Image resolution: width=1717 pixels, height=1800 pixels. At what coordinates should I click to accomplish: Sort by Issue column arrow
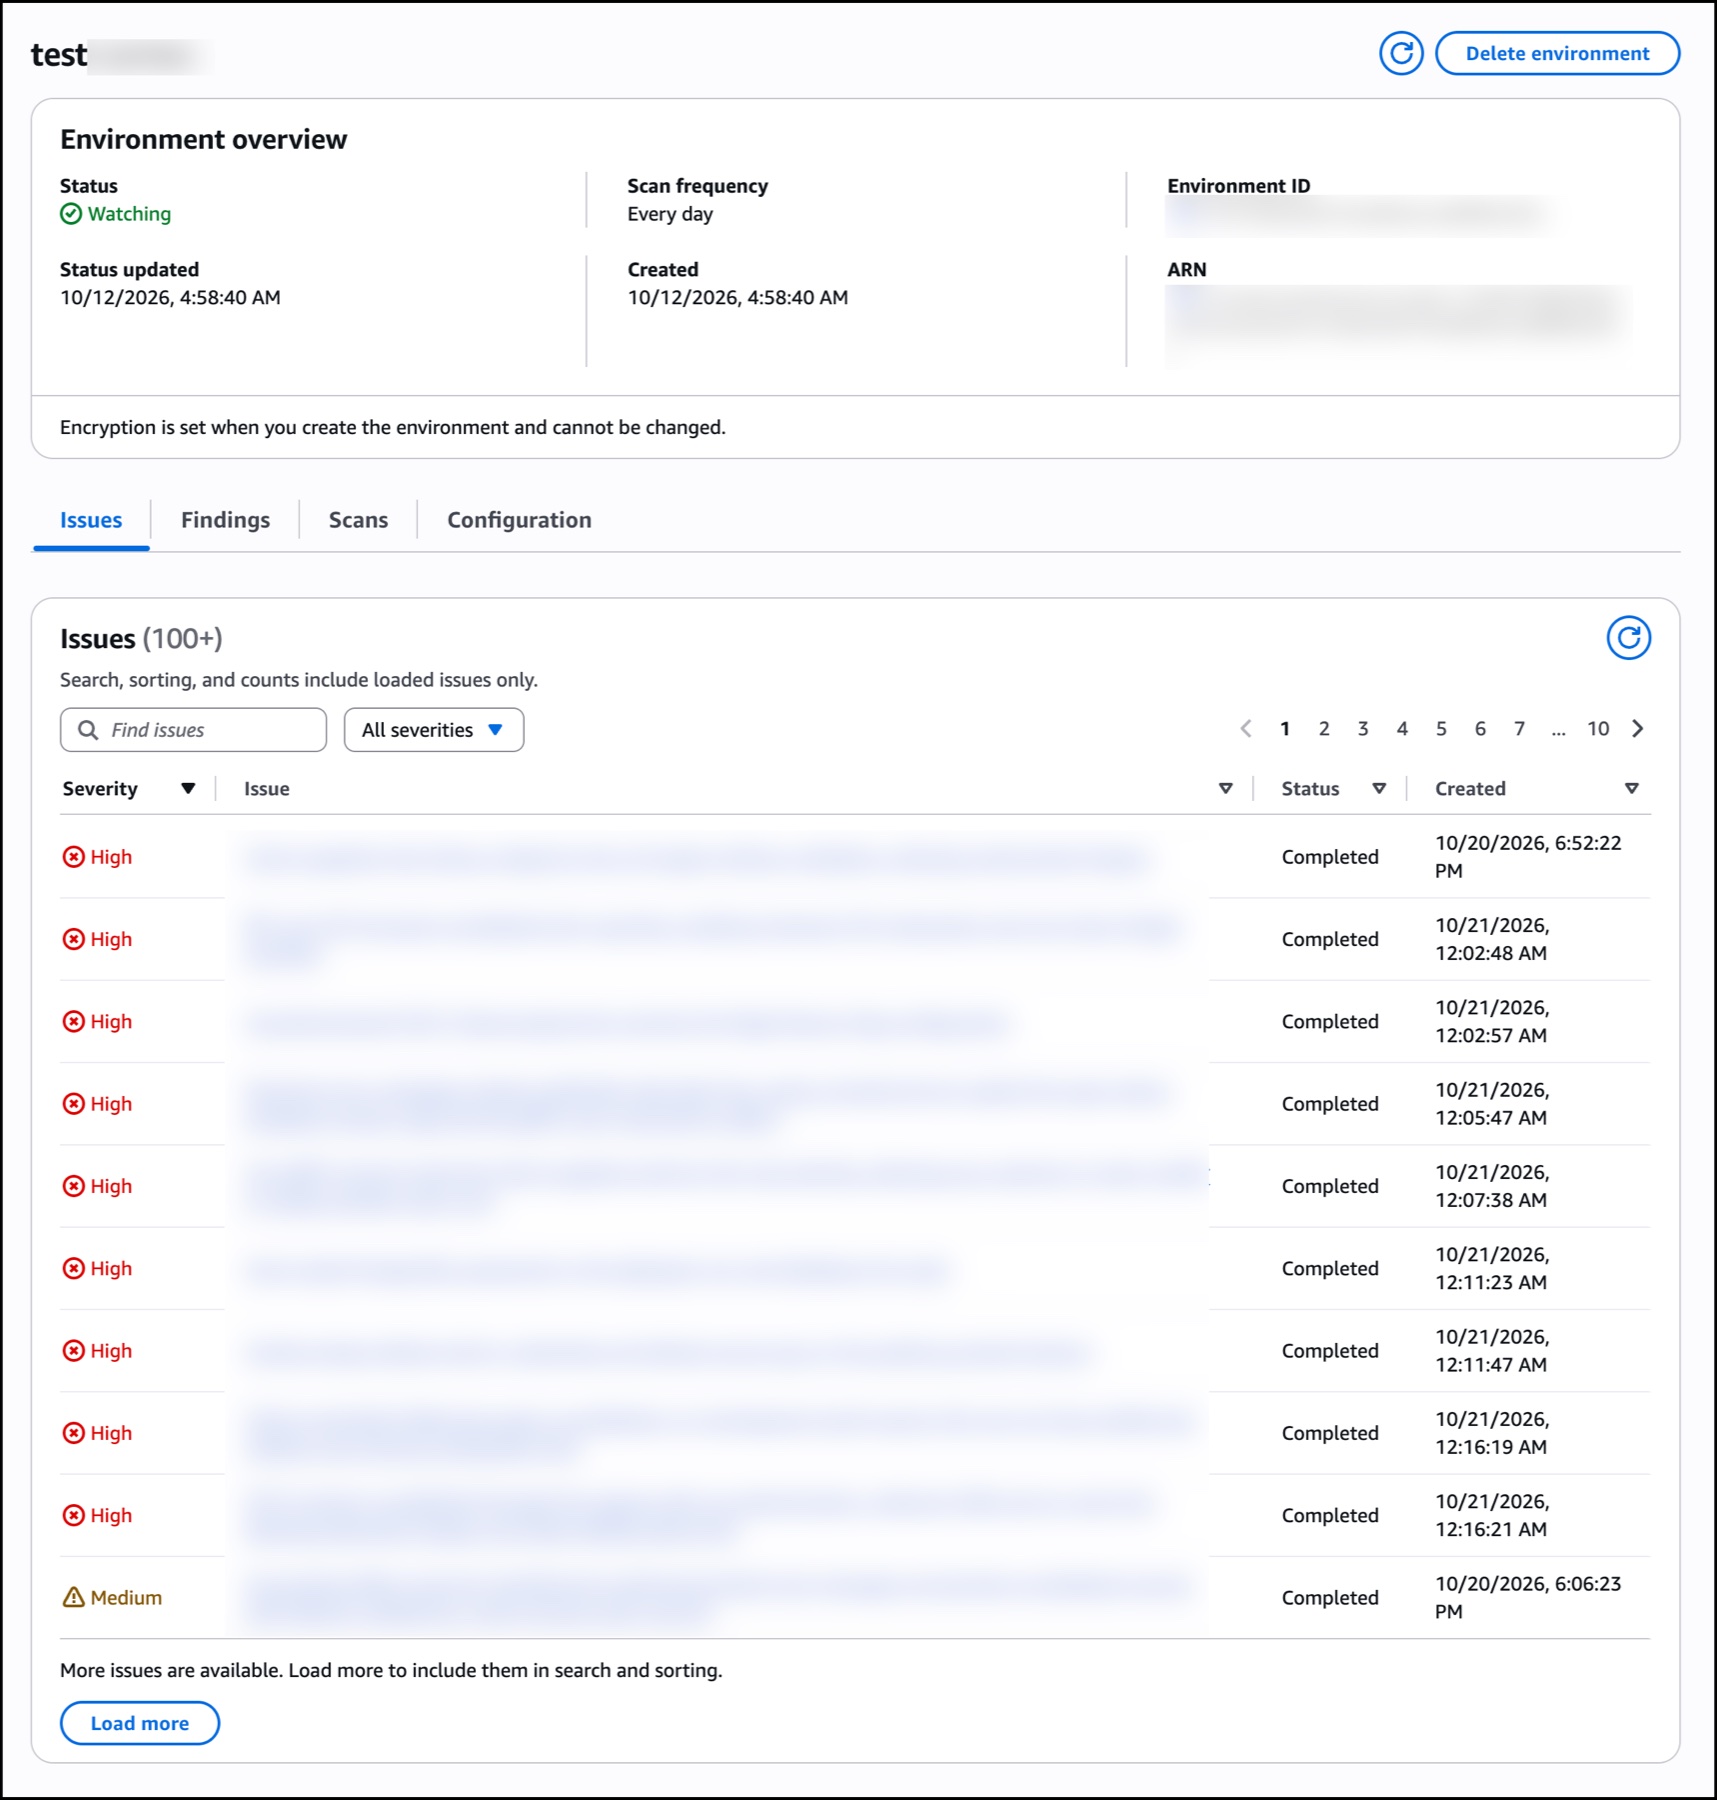tap(1226, 788)
